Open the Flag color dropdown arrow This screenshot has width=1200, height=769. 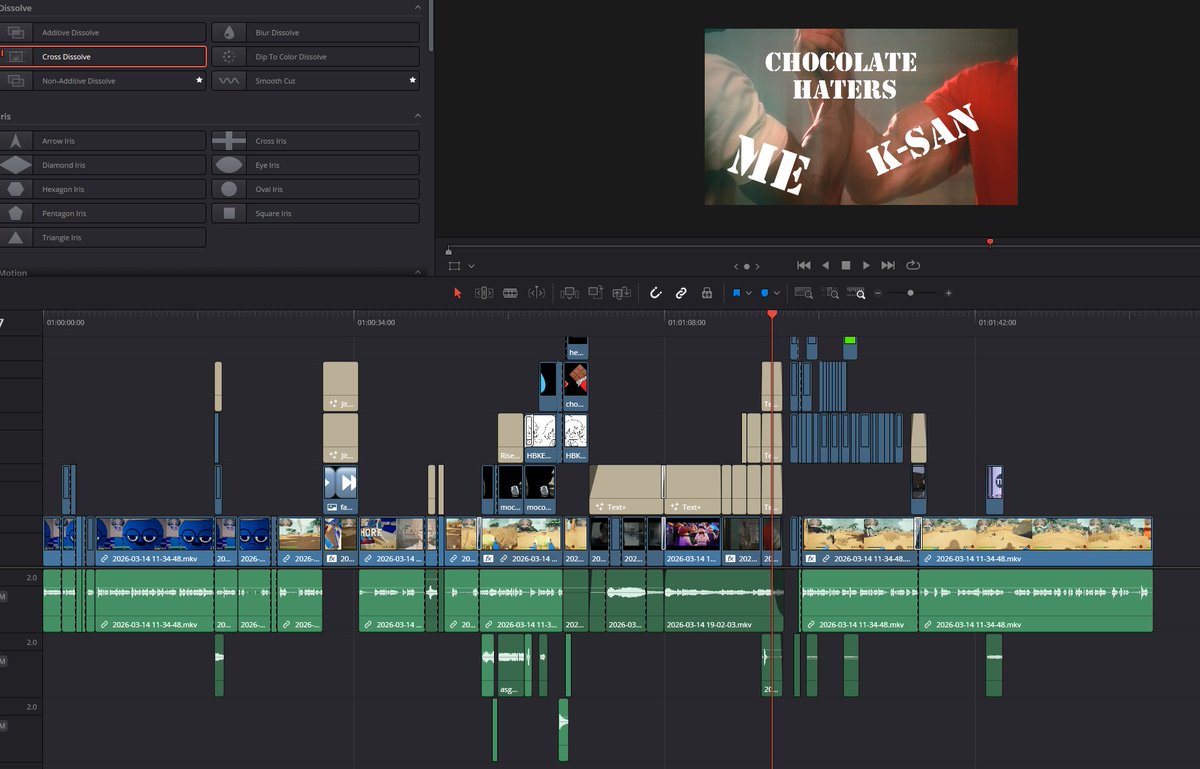(748, 294)
